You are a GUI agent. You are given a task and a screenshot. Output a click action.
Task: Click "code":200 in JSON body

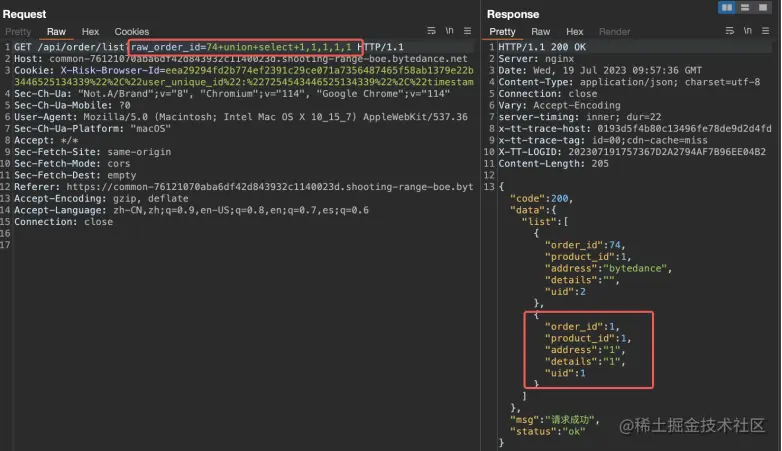point(539,199)
